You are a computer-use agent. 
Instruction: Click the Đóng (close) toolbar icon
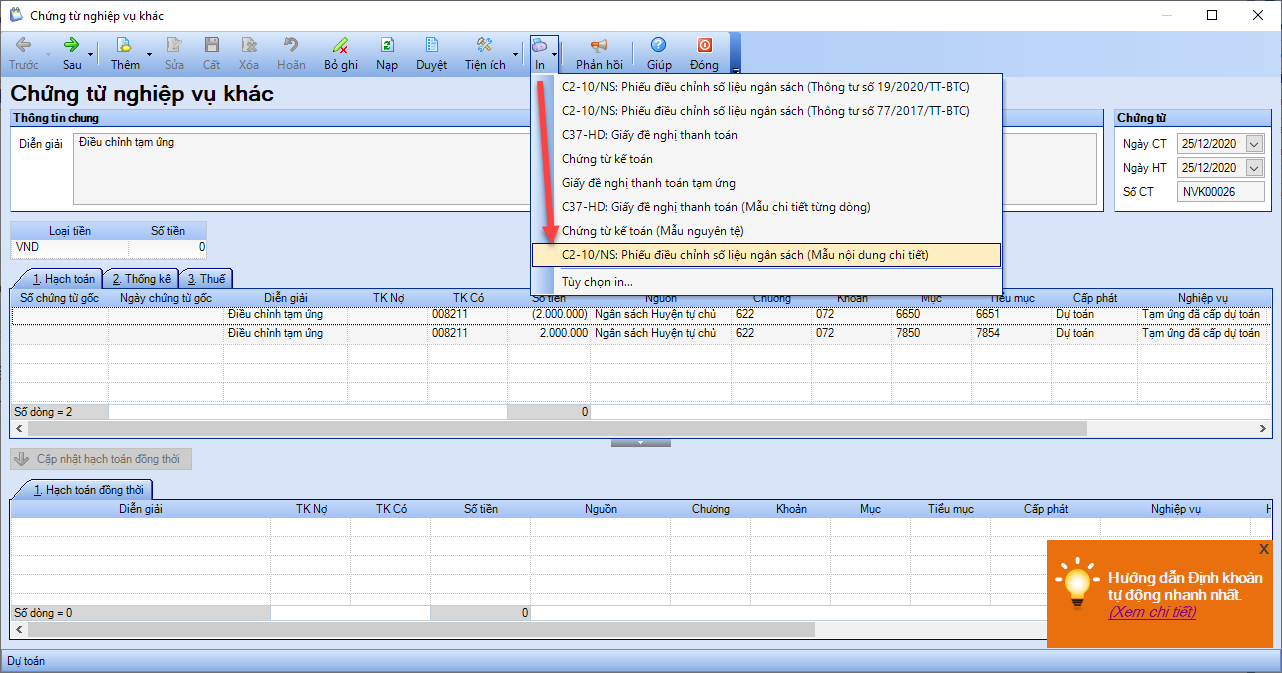point(704,46)
